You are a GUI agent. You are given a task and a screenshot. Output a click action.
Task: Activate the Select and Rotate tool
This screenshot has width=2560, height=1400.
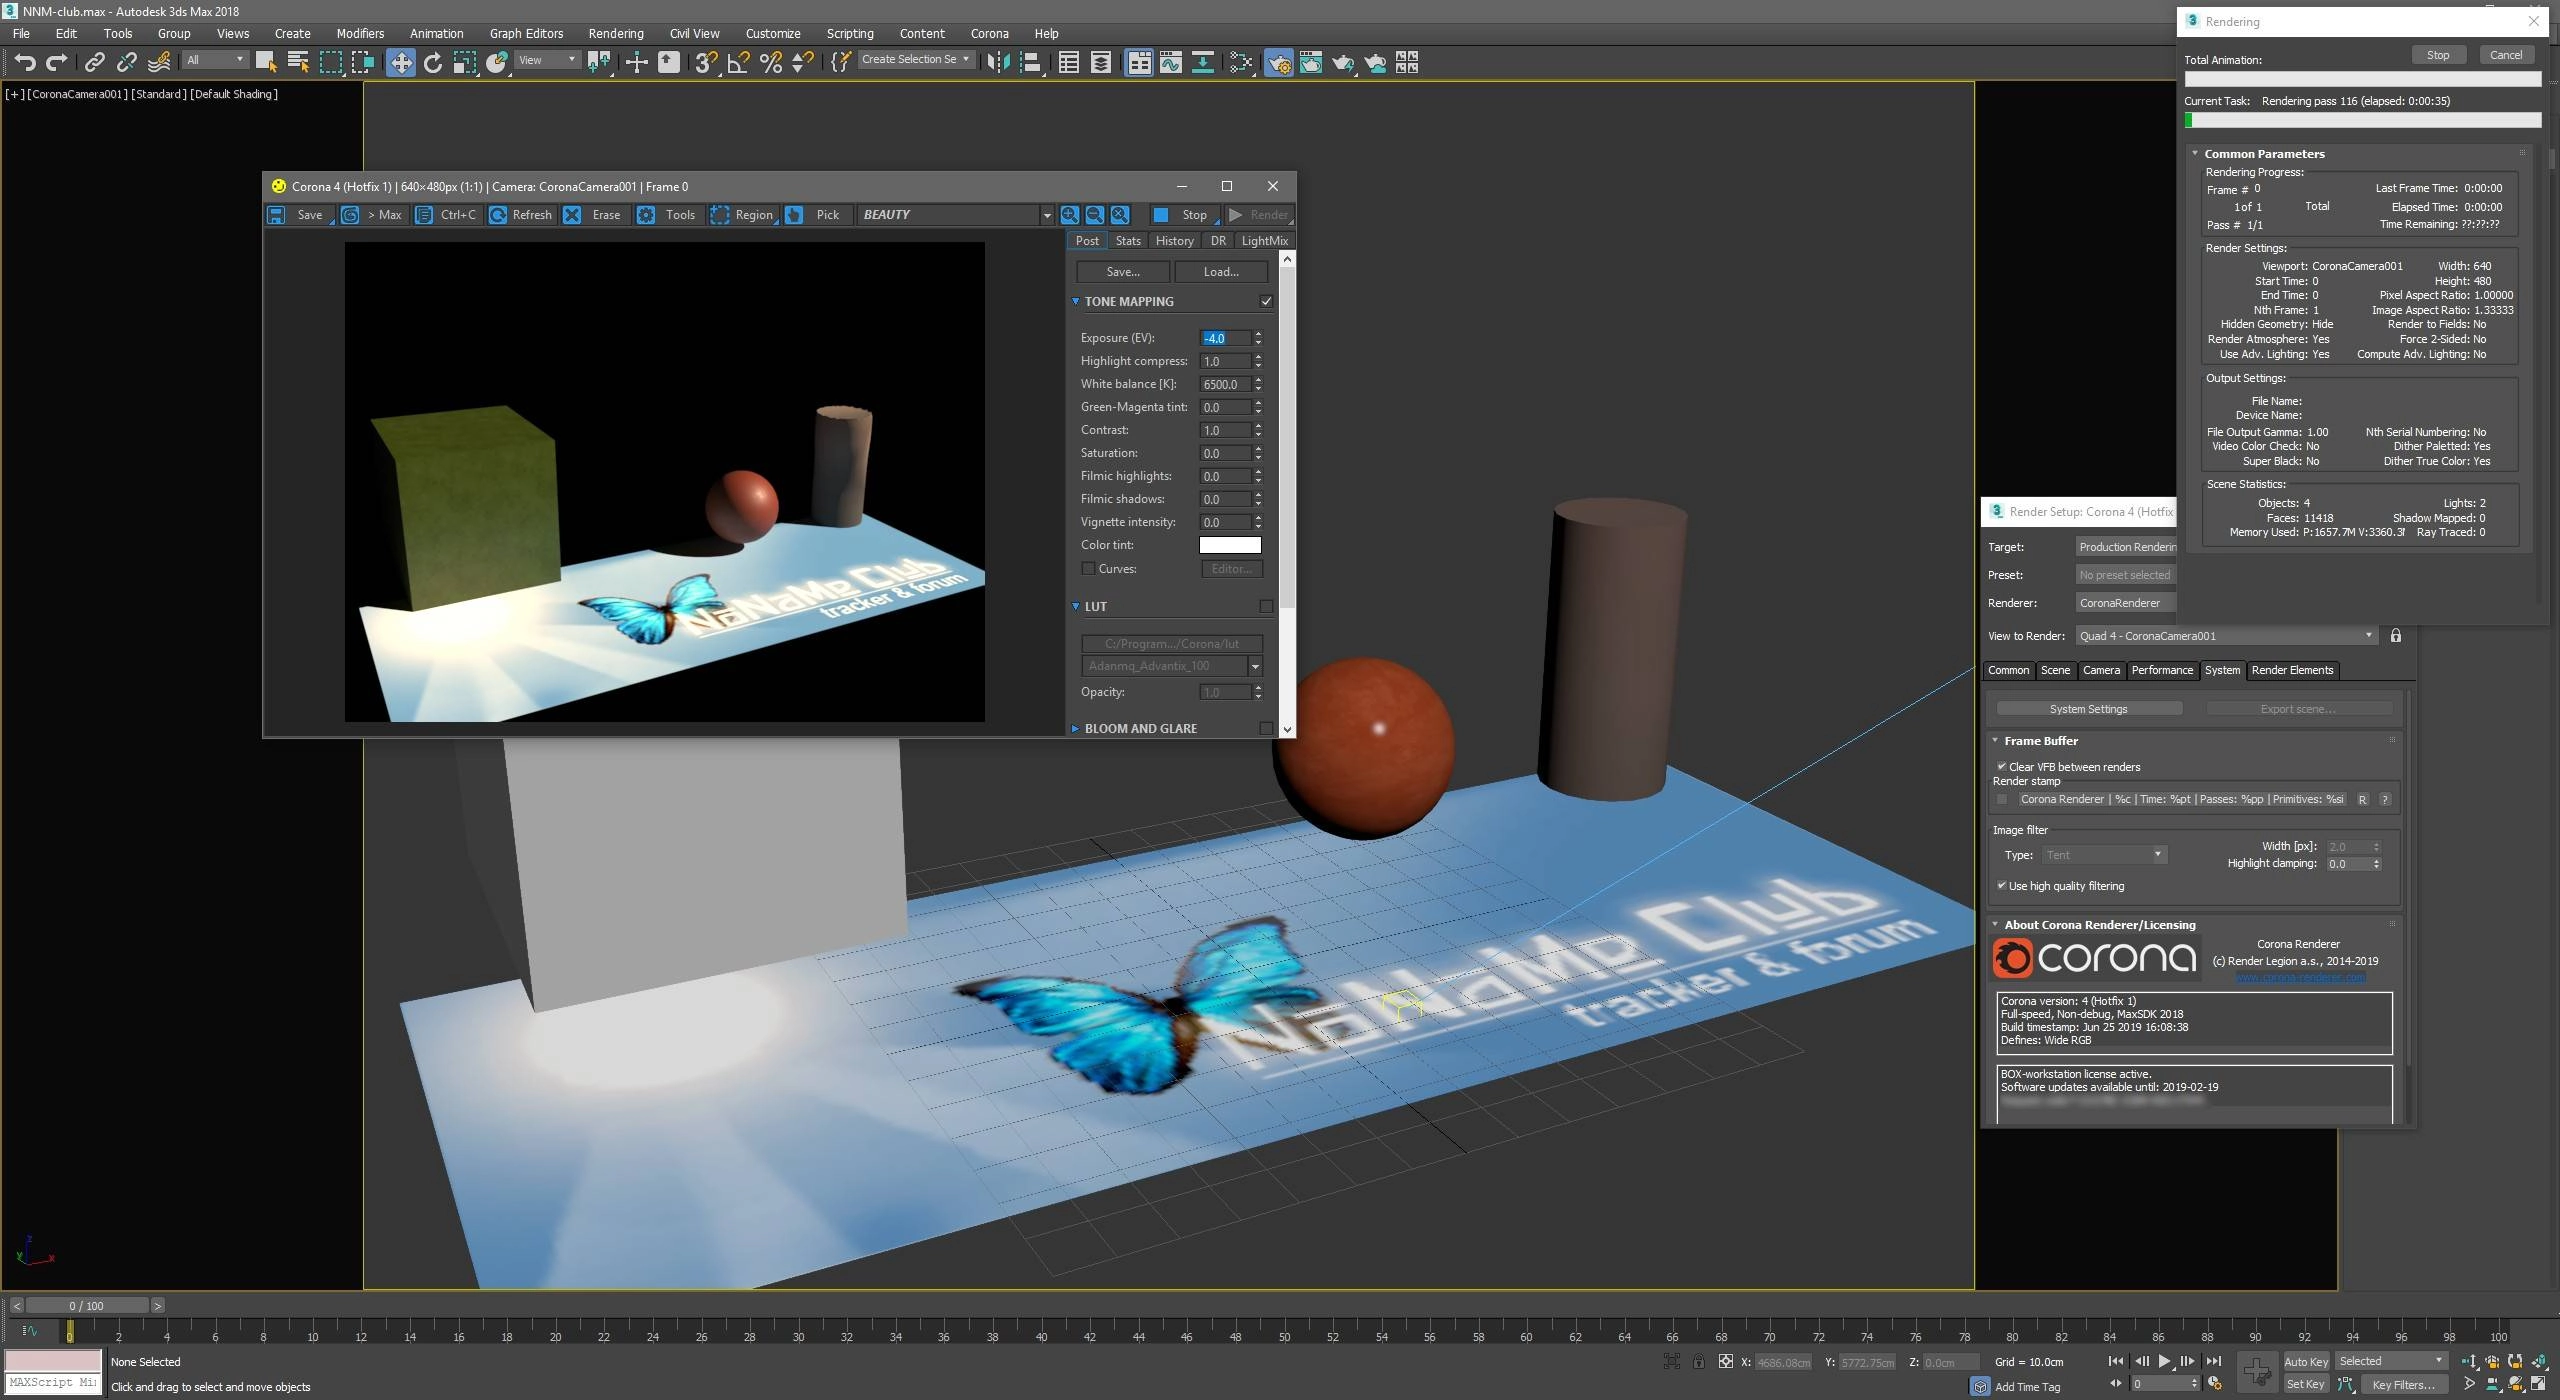(433, 62)
